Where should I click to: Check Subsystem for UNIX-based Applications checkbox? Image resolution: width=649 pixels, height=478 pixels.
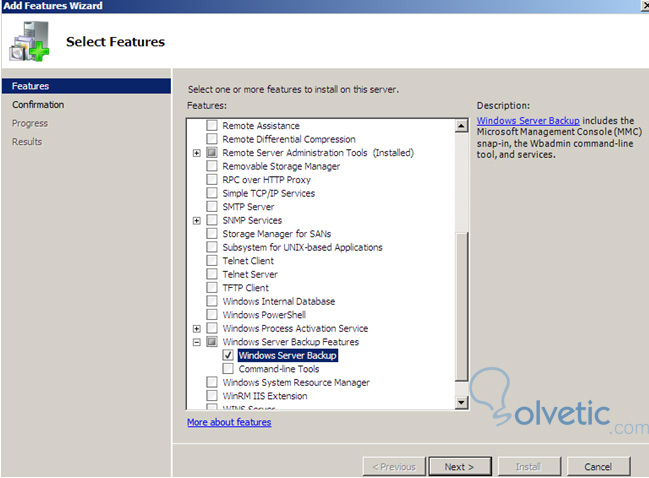[212, 247]
